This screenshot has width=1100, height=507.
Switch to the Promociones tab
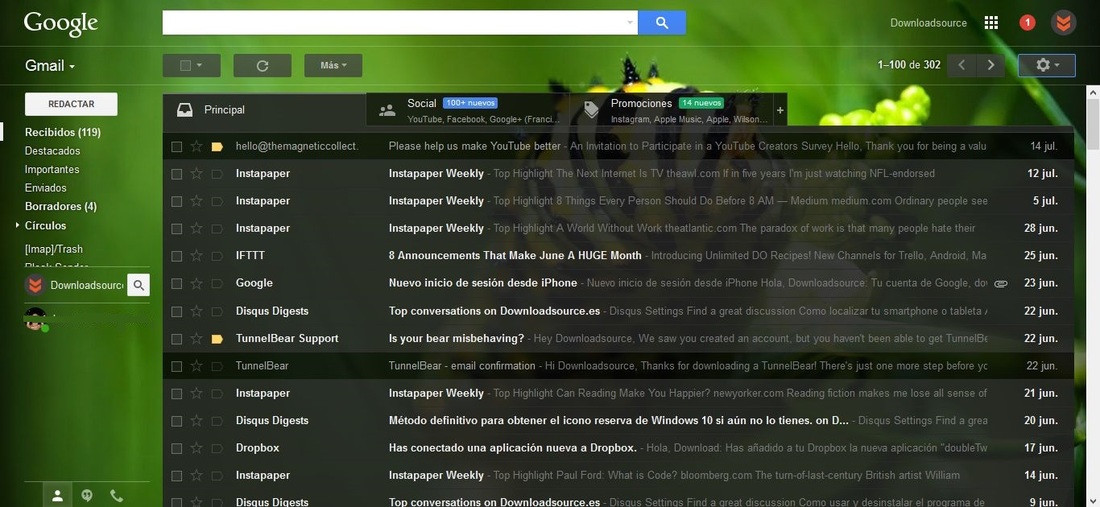671,110
